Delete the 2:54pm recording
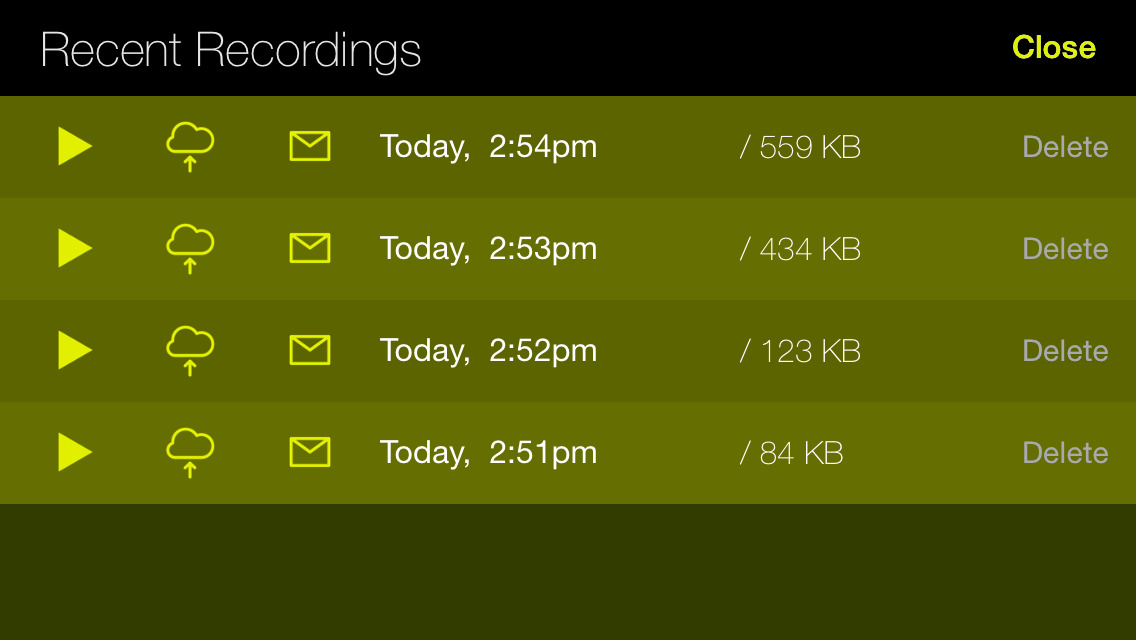Image resolution: width=1136 pixels, height=640 pixels. pos(1065,147)
